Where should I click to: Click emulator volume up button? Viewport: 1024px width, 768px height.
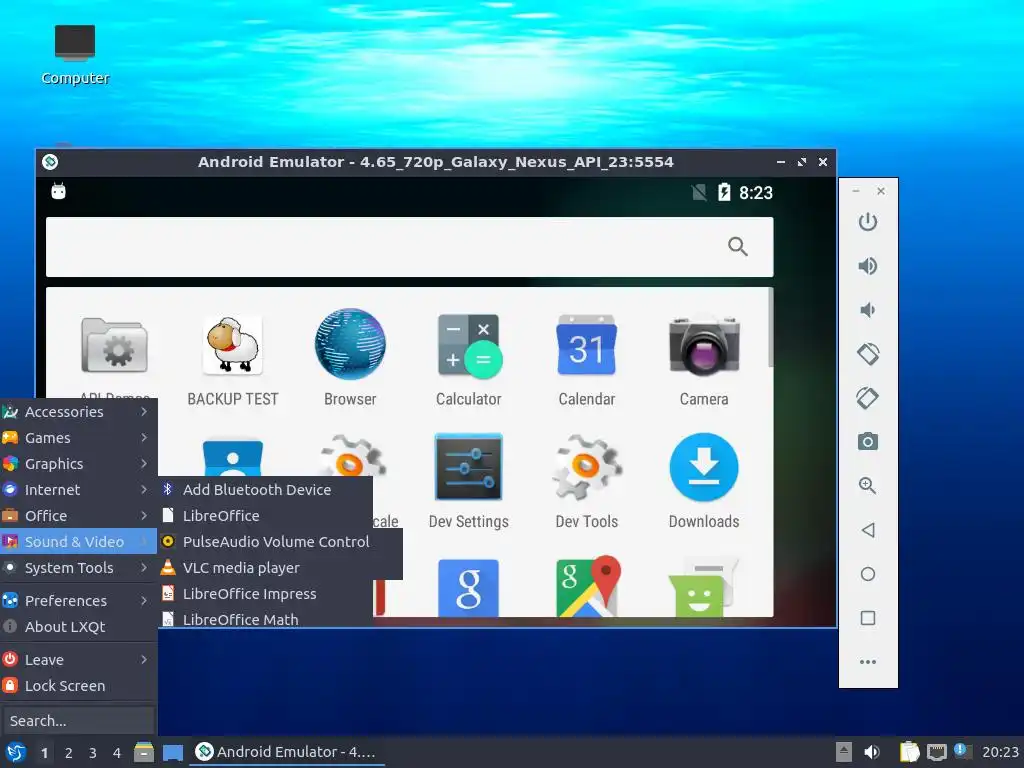pyautogui.click(x=868, y=266)
